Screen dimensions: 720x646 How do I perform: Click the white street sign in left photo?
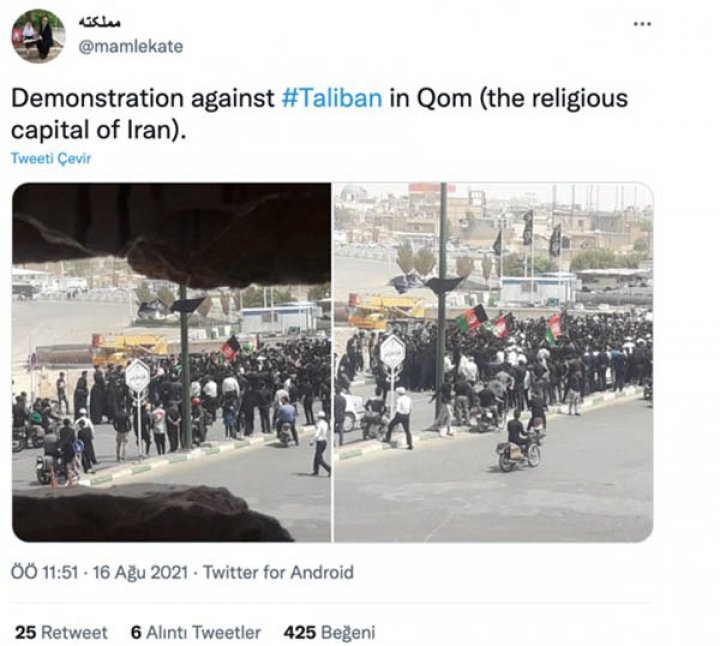138,375
